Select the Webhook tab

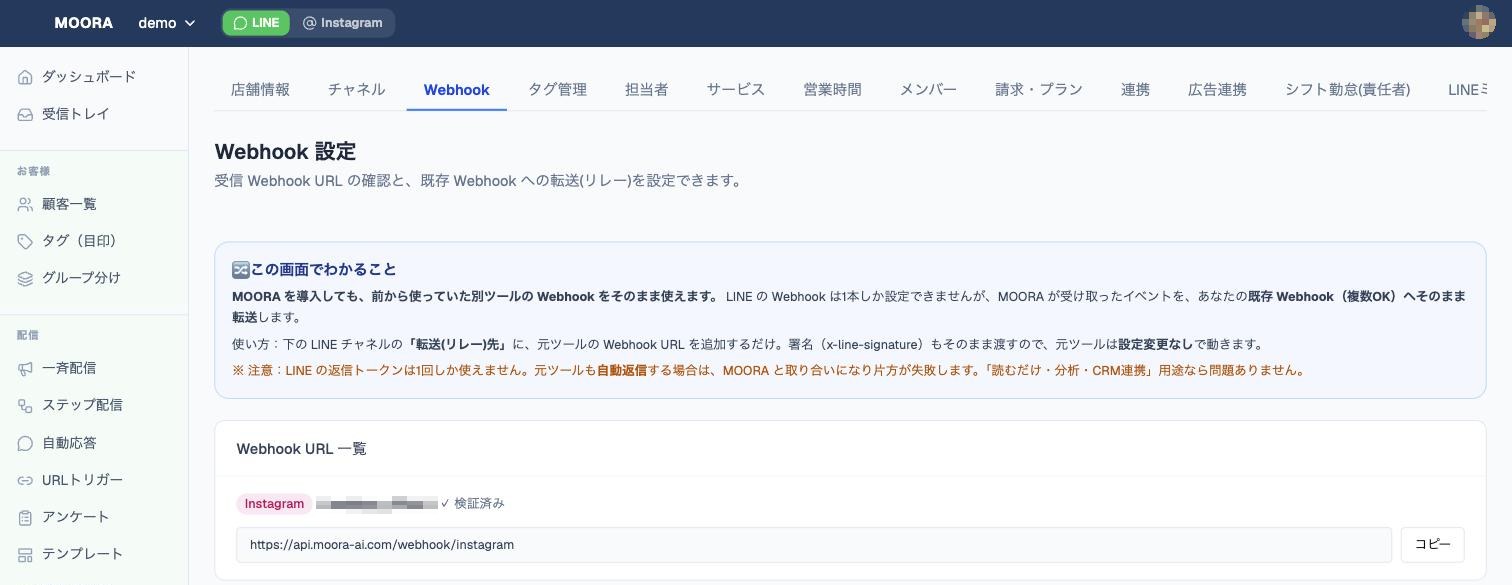pyautogui.click(x=456, y=89)
